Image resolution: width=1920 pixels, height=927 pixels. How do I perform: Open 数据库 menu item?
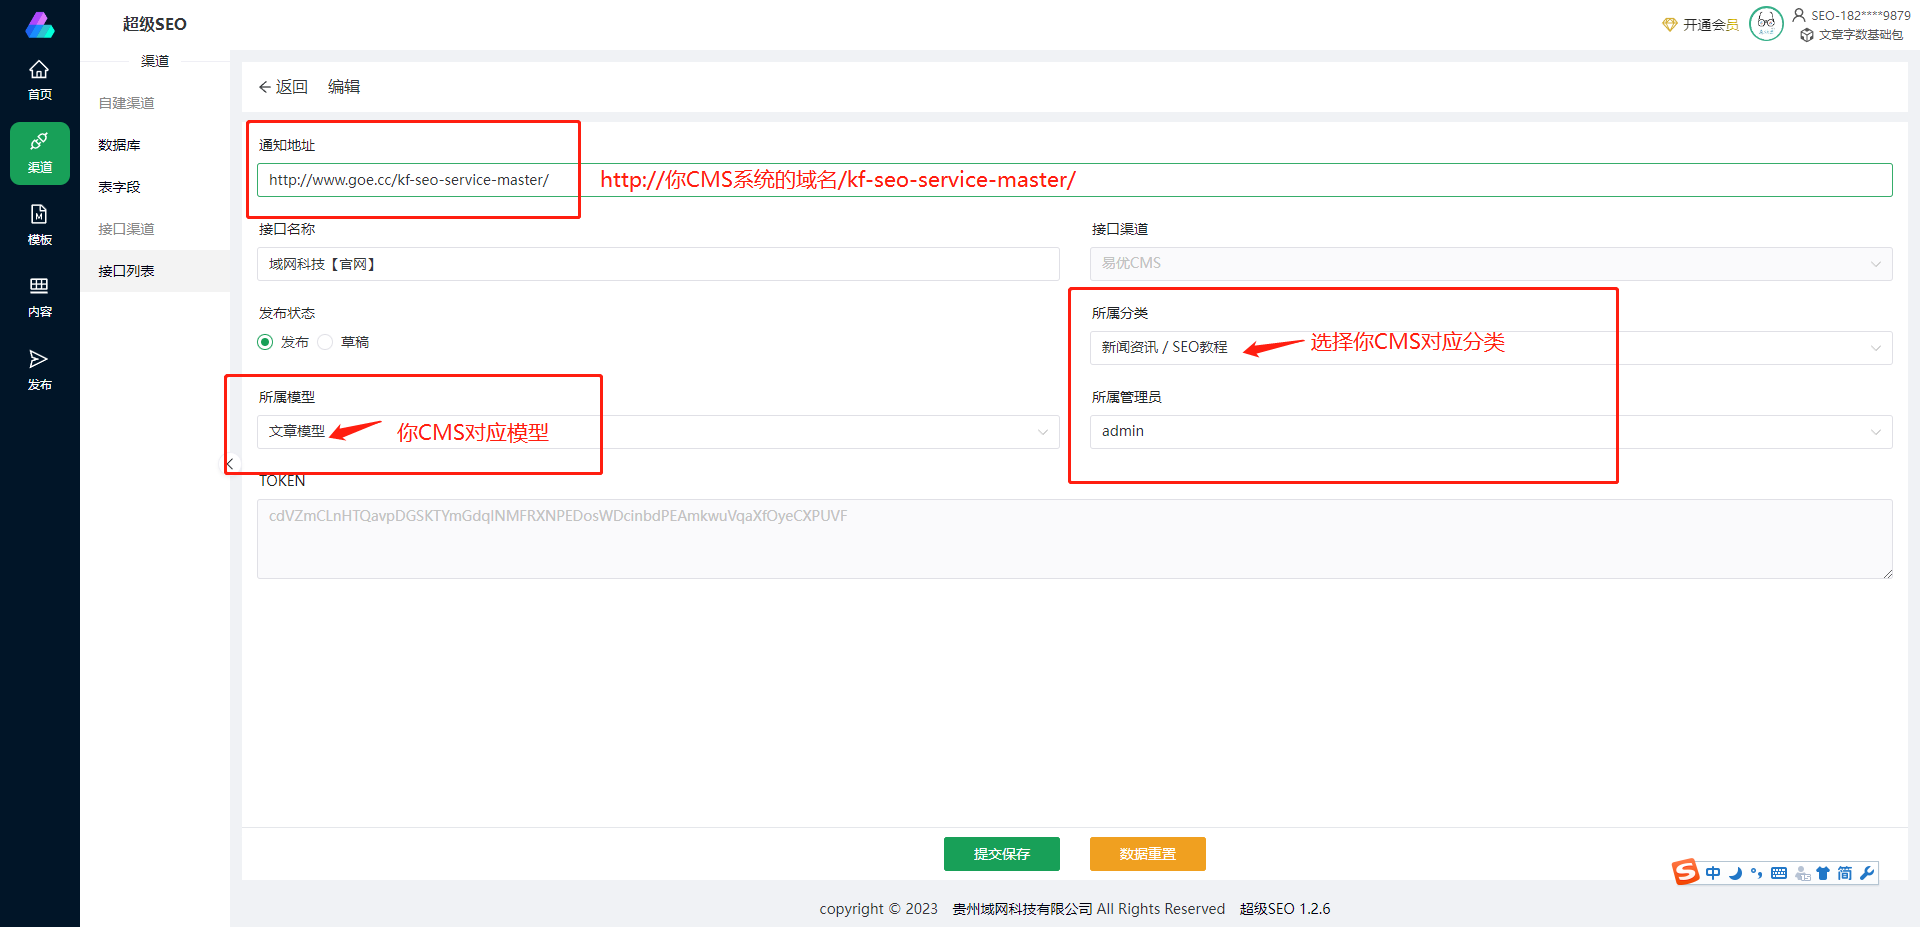coord(119,145)
